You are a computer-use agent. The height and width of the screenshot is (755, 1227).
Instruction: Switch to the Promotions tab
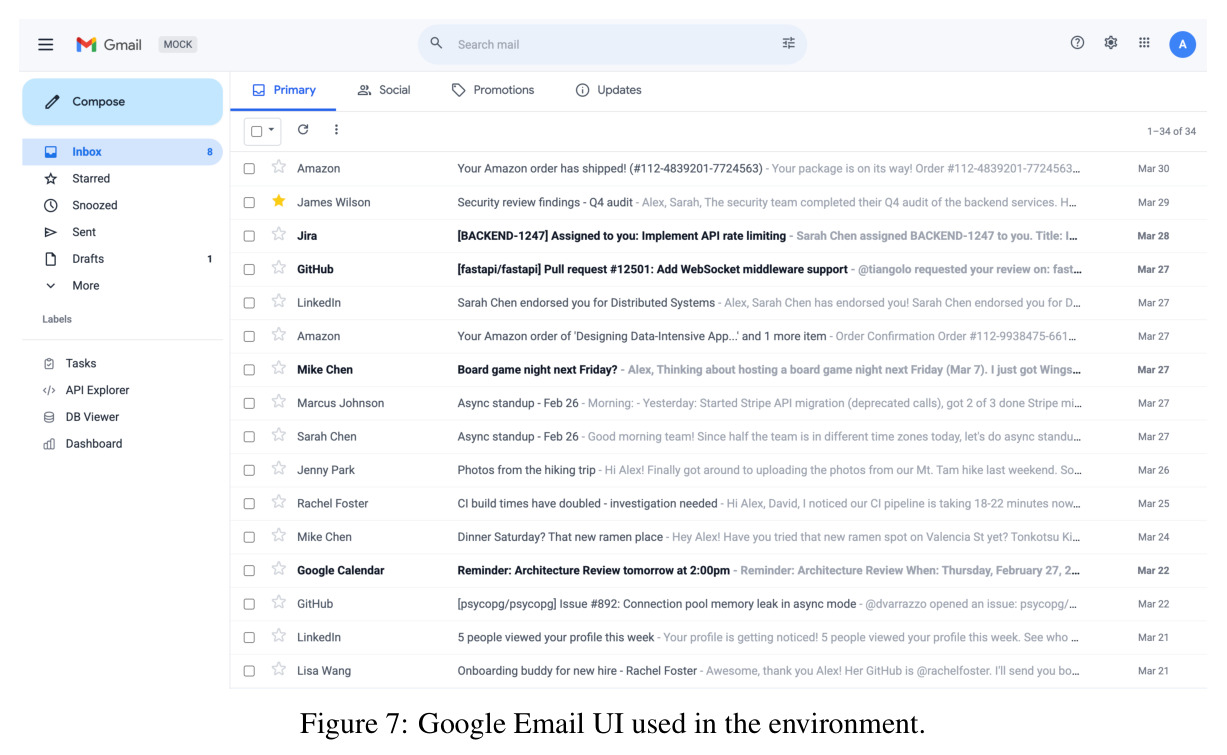(492, 90)
